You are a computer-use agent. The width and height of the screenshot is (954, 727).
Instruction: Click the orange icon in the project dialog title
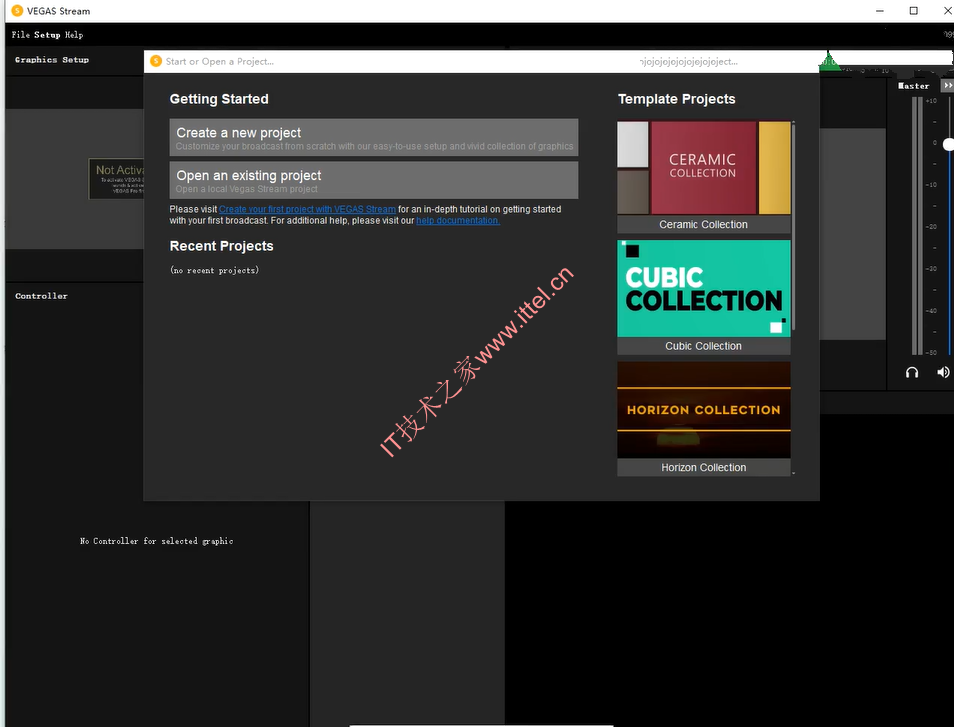tap(156, 61)
